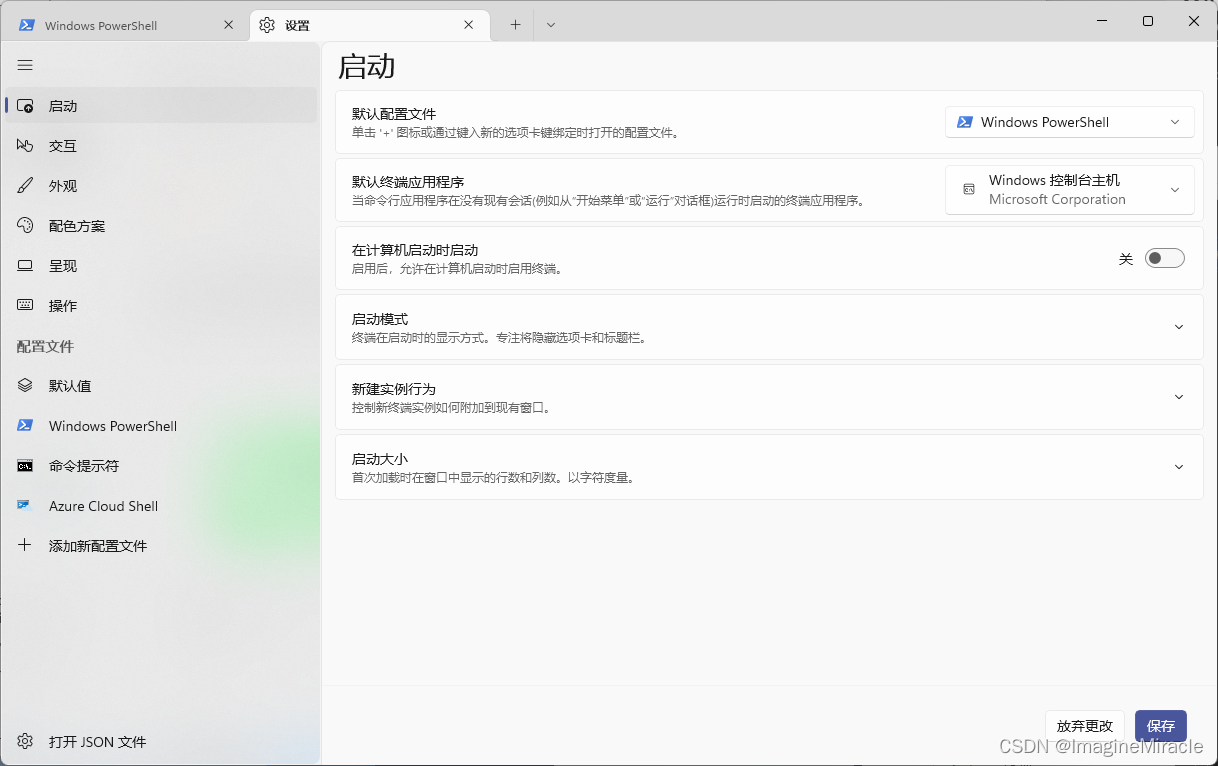The image size is (1218, 766).
Task: Click the 命令提示符 cmd icon
Action: point(25,466)
